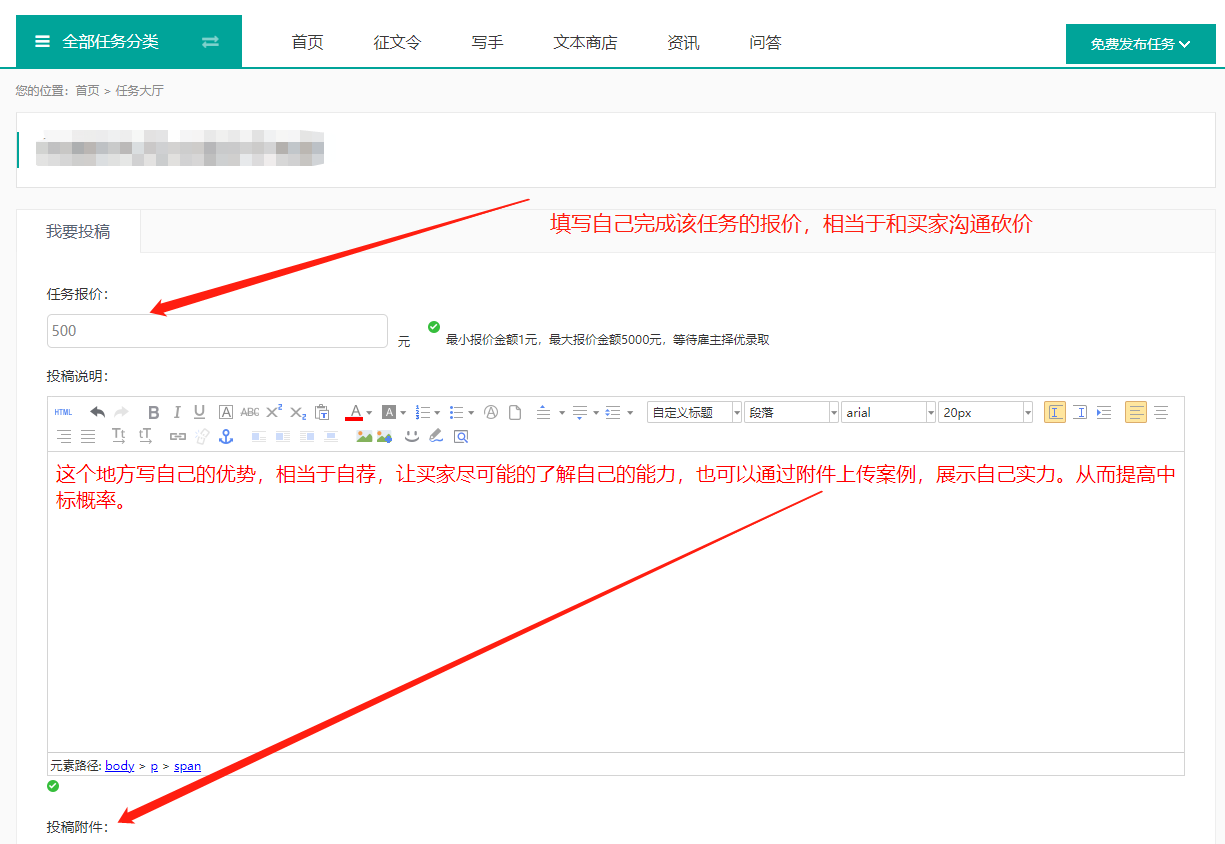
Task: Open HTML source view in editor
Action: point(63,412)
